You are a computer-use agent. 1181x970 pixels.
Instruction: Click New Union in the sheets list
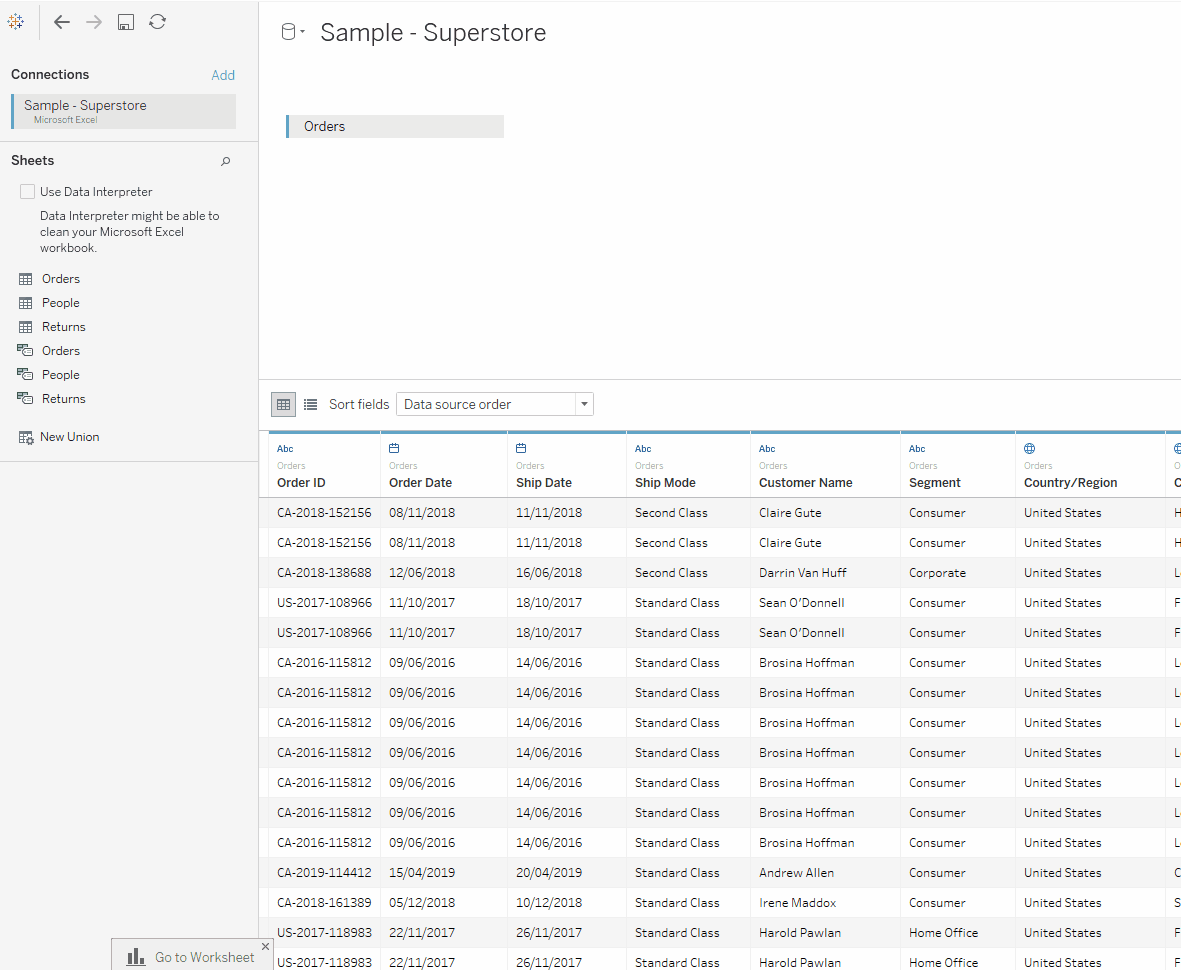point(69,437)
